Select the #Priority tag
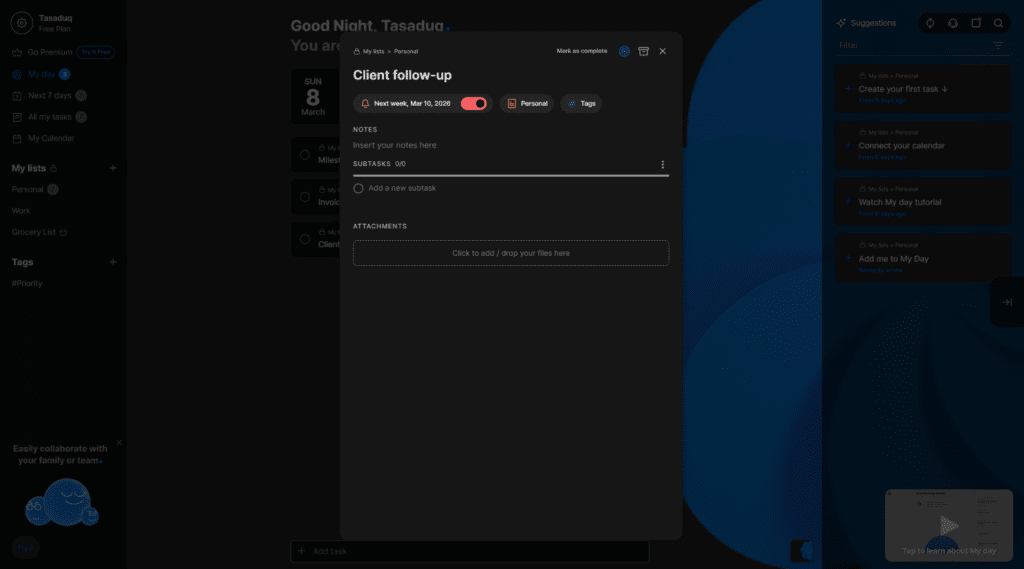The width and height of the screenshot is (1024, 569). click(27, 284)
